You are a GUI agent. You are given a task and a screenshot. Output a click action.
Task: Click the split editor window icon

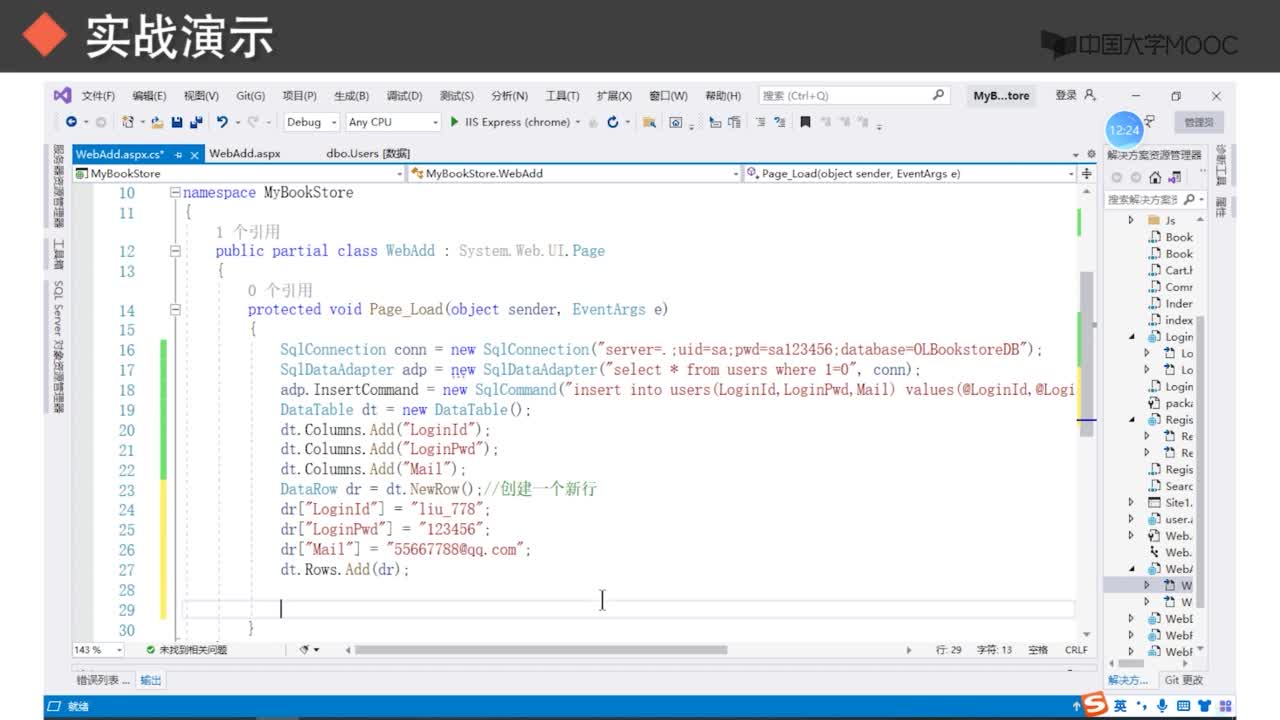(1087, 173)
